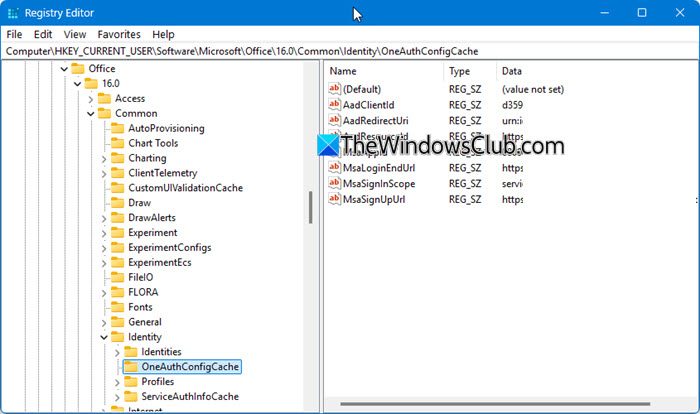The image size is (700, 414).
Task: Expand the Access tree node
Action: tap(91, 99)
